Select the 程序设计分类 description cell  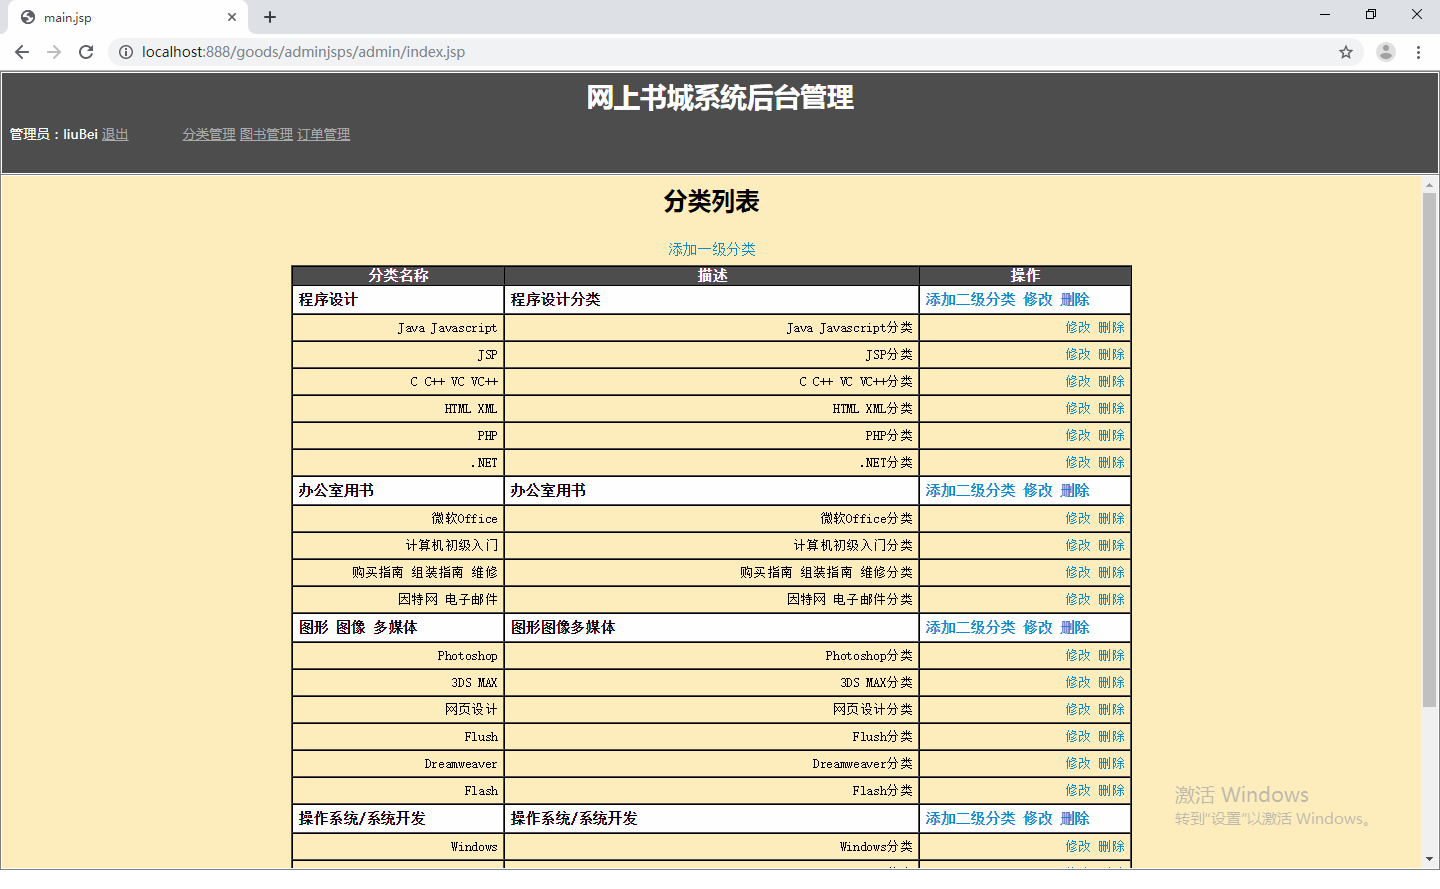(712, 300)
